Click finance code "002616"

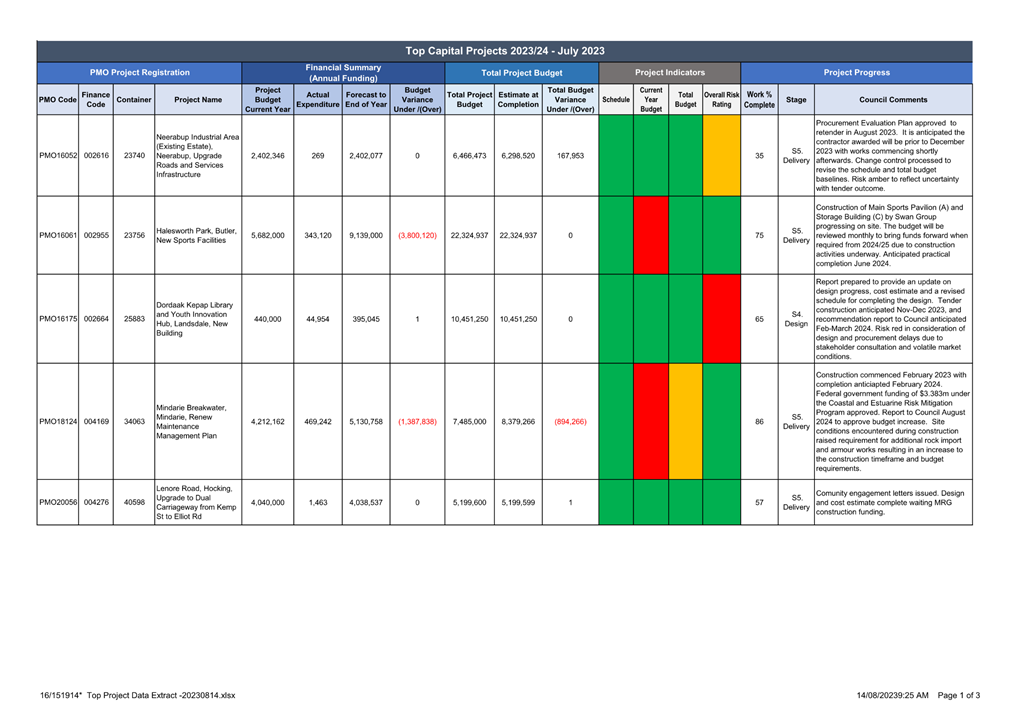(x=96, y=156)
